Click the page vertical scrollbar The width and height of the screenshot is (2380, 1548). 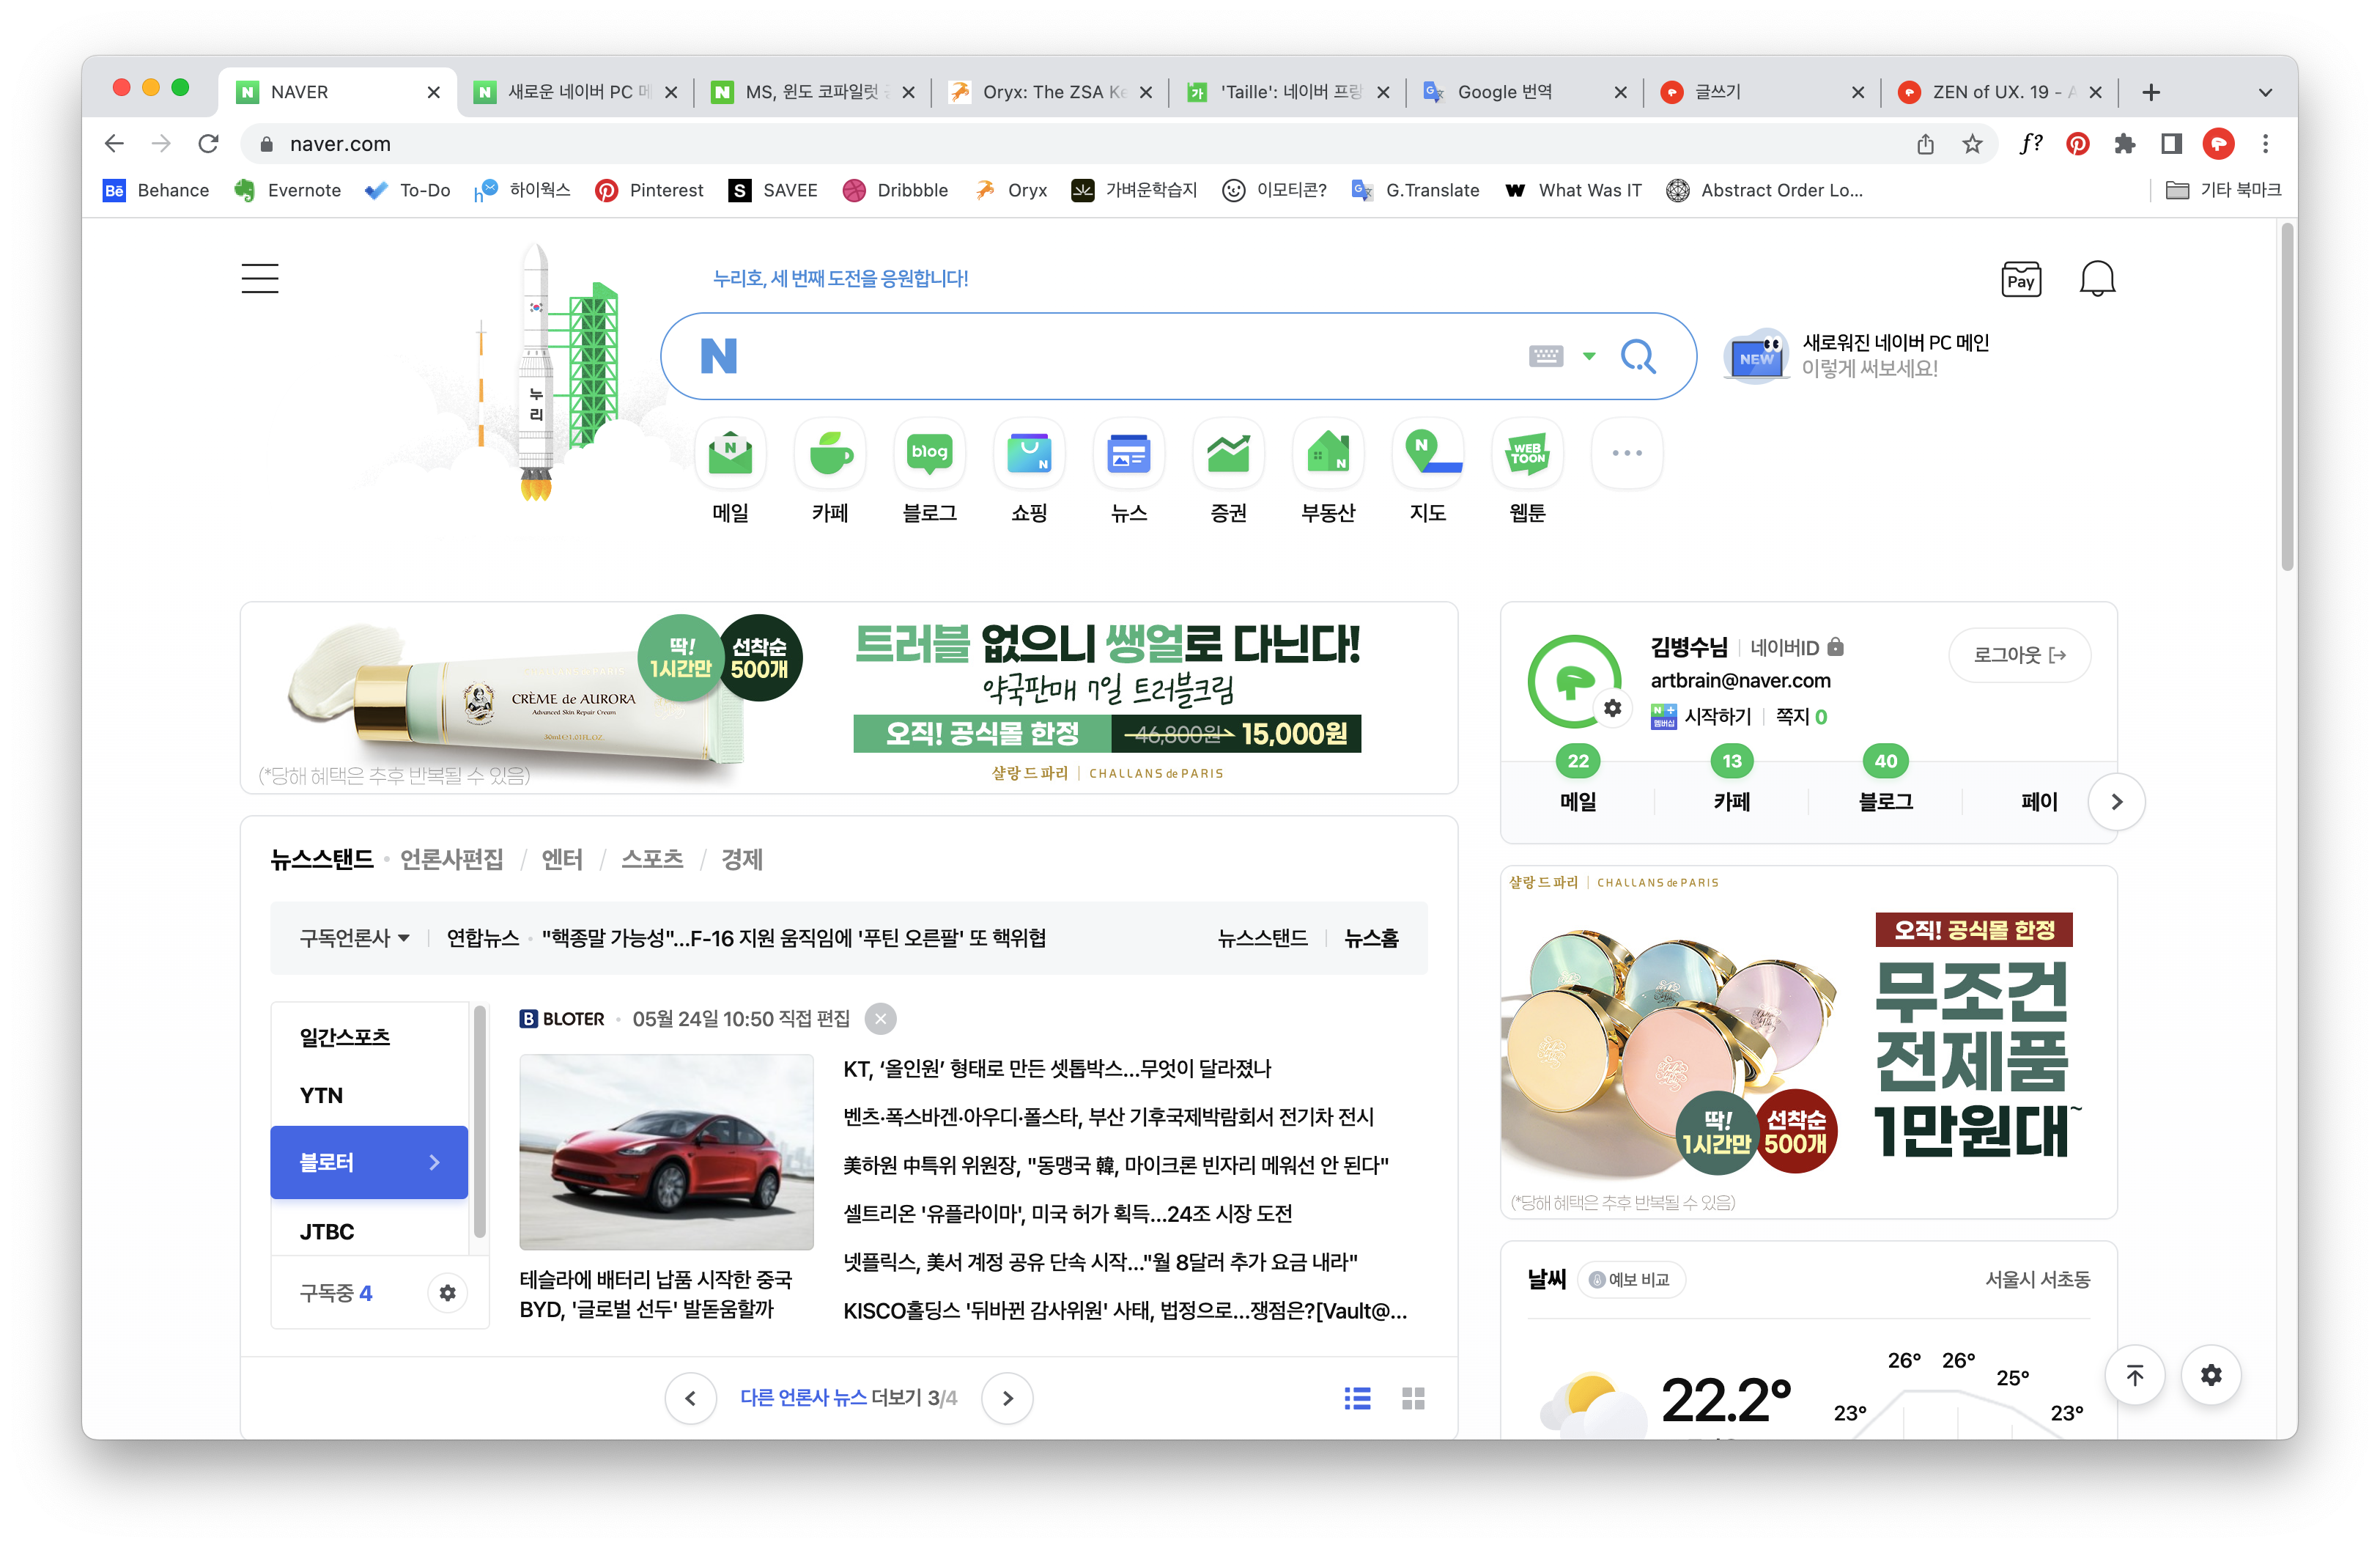point(2286,400)
